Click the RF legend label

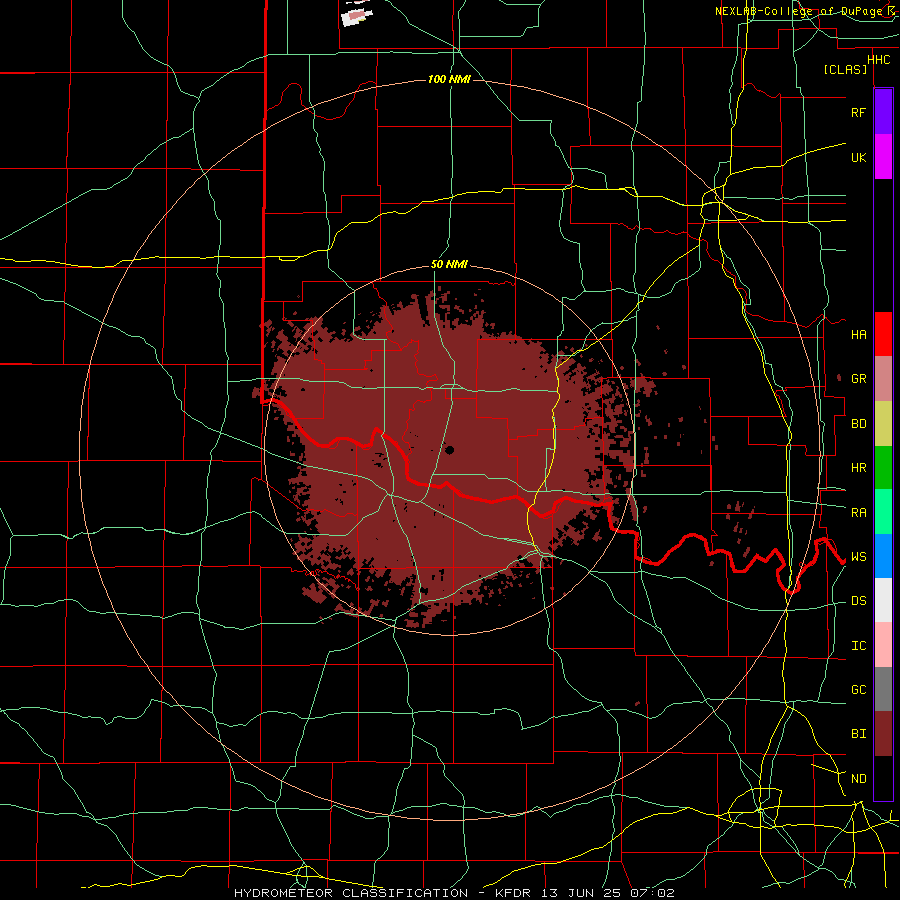tap(858, 112)
